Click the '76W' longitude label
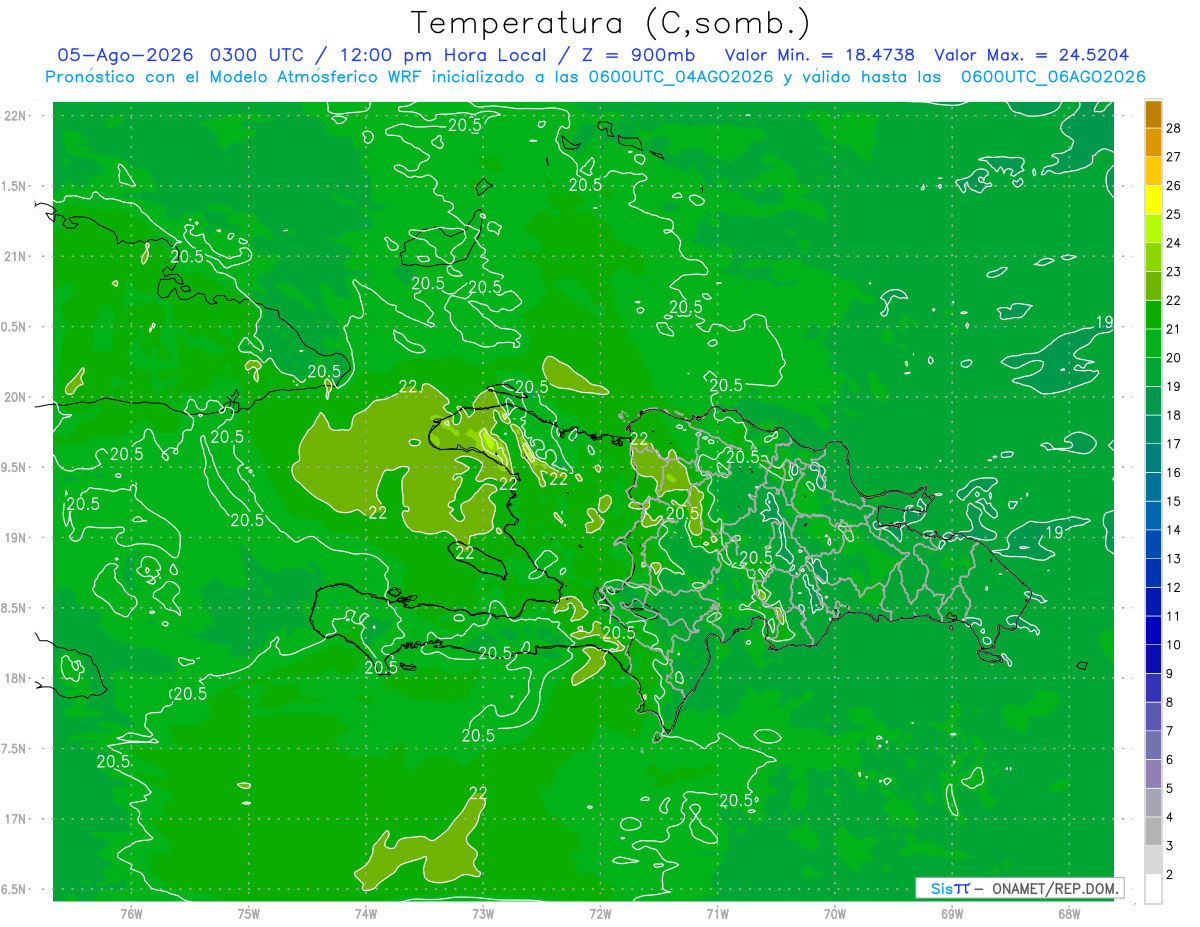Screen dimensions: 1200x927 [x=131, y=914]
